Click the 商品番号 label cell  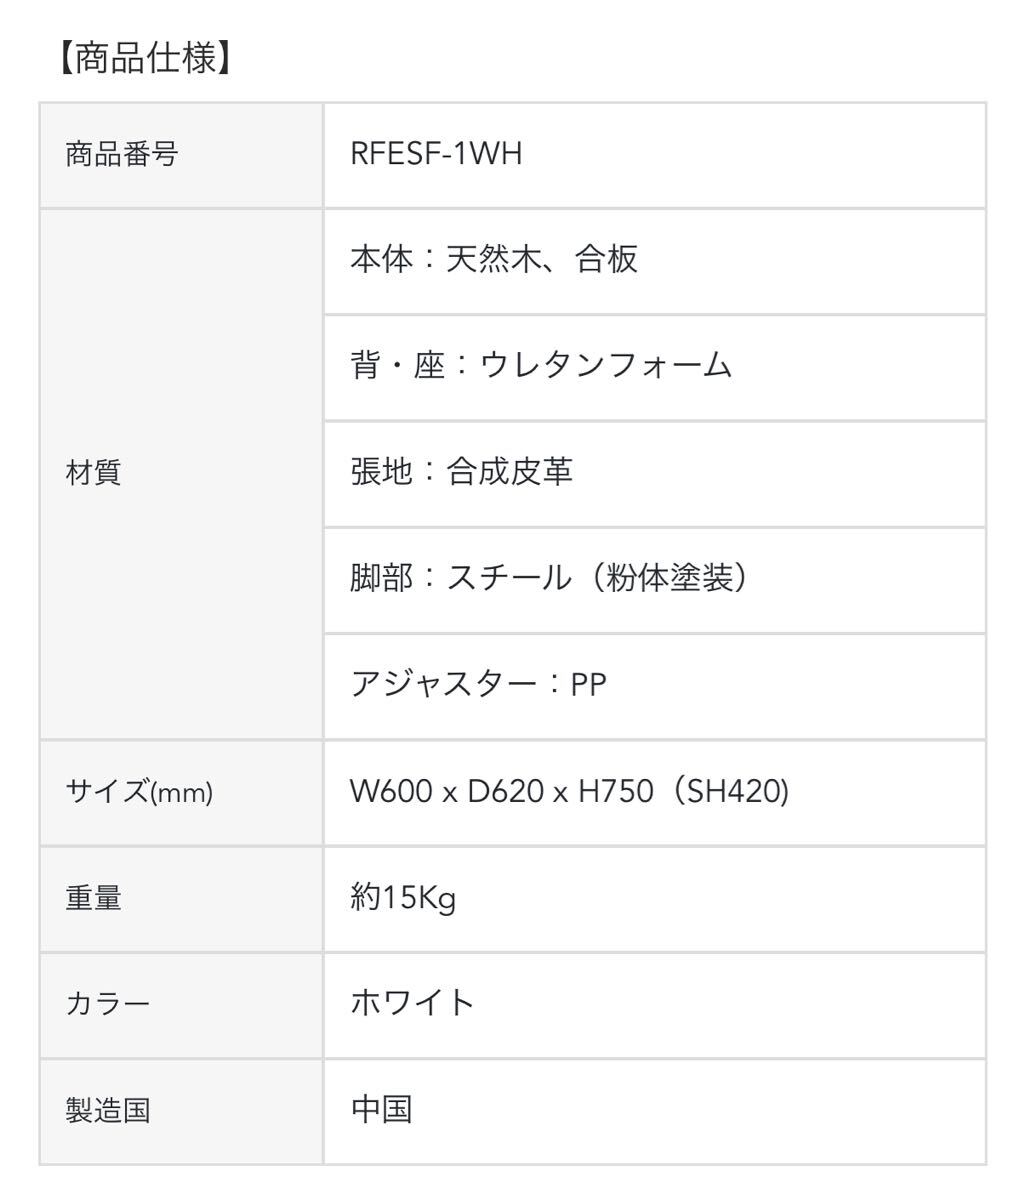tap(121, 155)
